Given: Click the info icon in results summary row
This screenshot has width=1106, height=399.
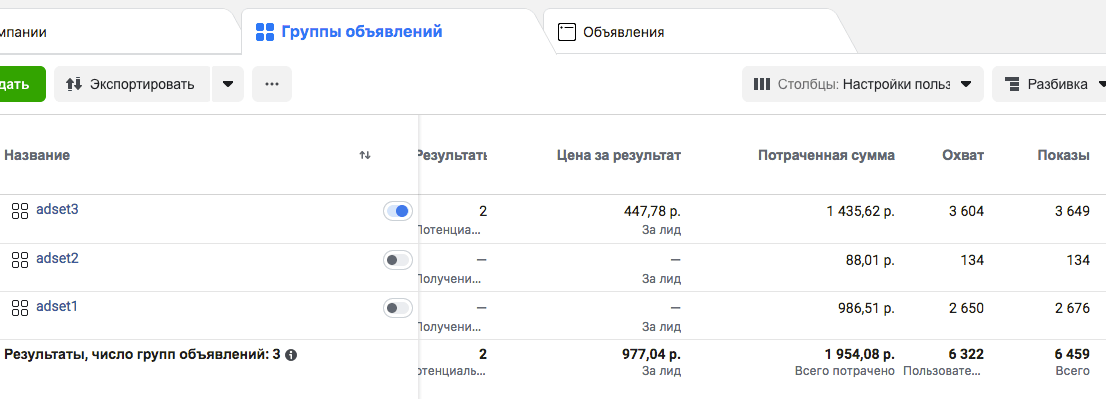Looking at the screenshot, I should pos(291,355).
